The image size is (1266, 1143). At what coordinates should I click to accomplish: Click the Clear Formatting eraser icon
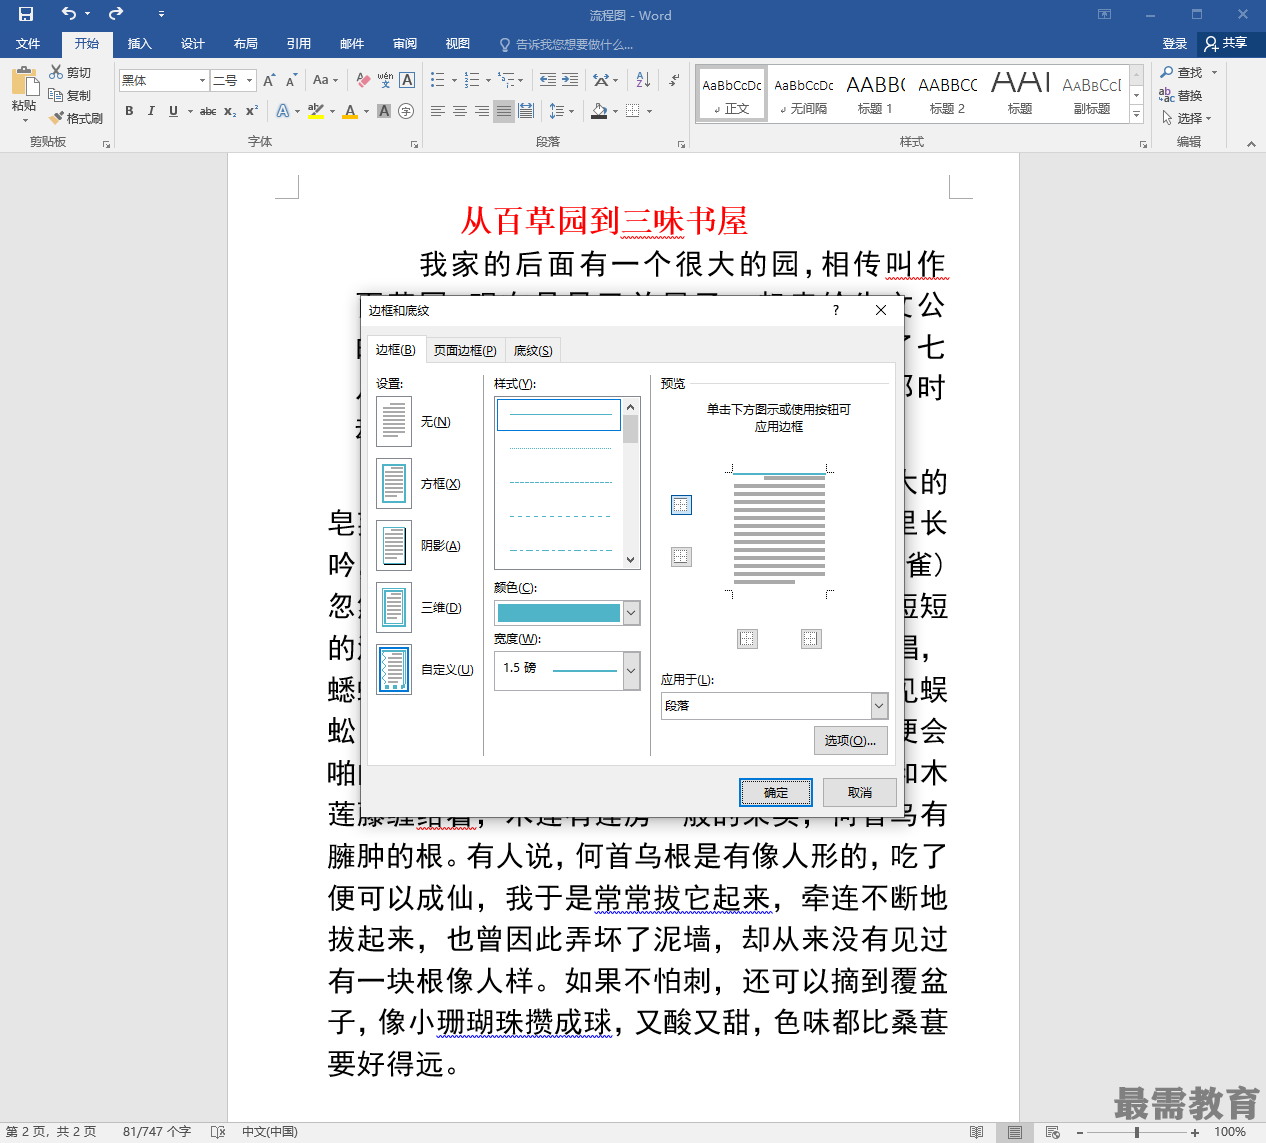coord(363,80)
